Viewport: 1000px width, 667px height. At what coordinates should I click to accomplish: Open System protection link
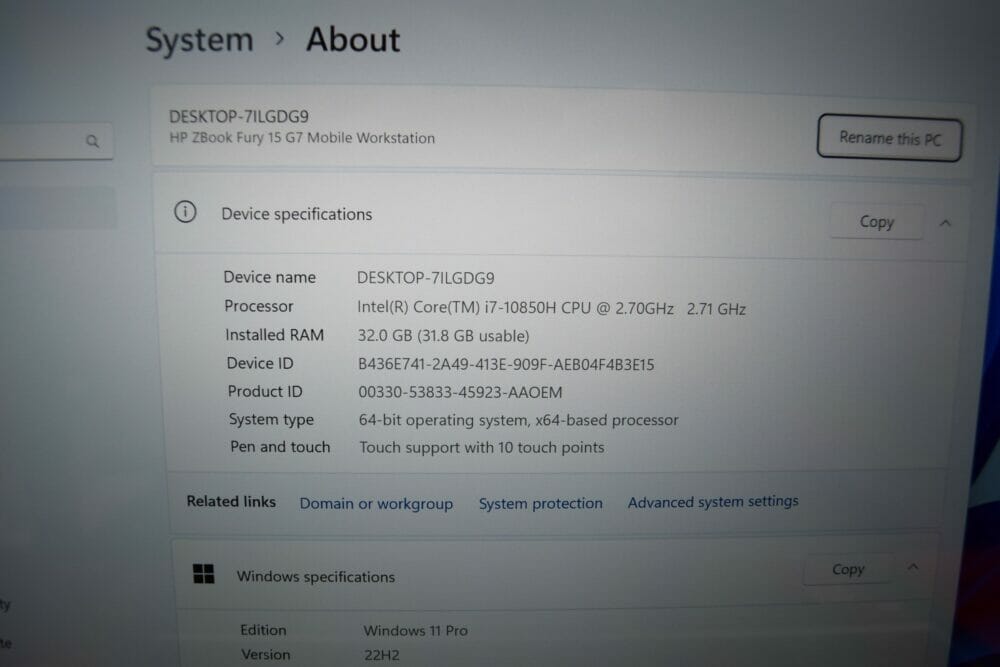point(541,503)
